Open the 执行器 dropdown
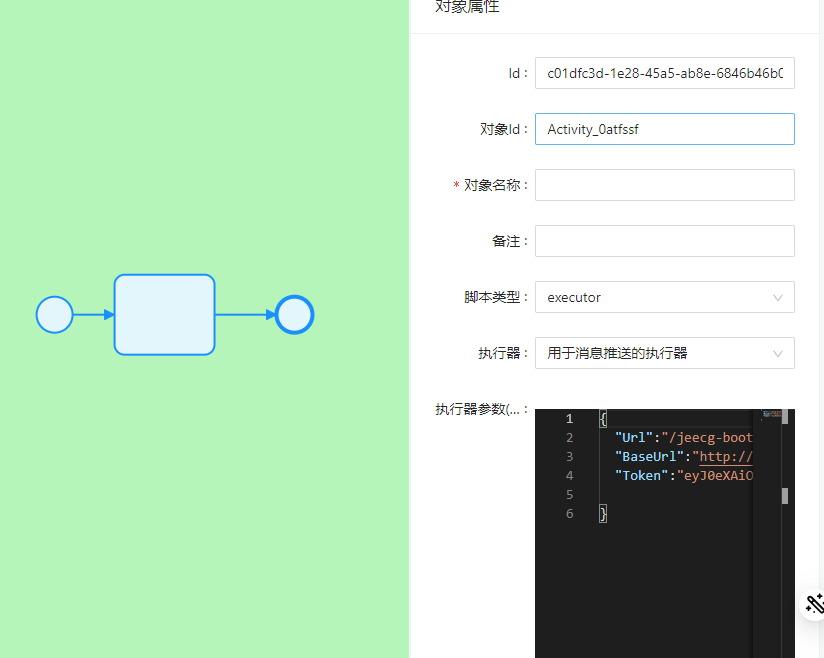The image size is (824, 658). coord(665,353)
